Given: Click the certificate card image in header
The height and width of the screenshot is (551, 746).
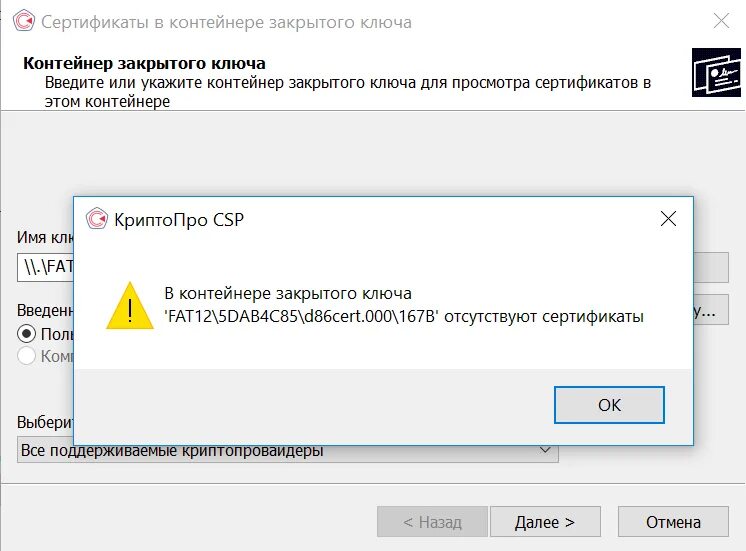Looking at the screenshot, I should click(716, 72).
